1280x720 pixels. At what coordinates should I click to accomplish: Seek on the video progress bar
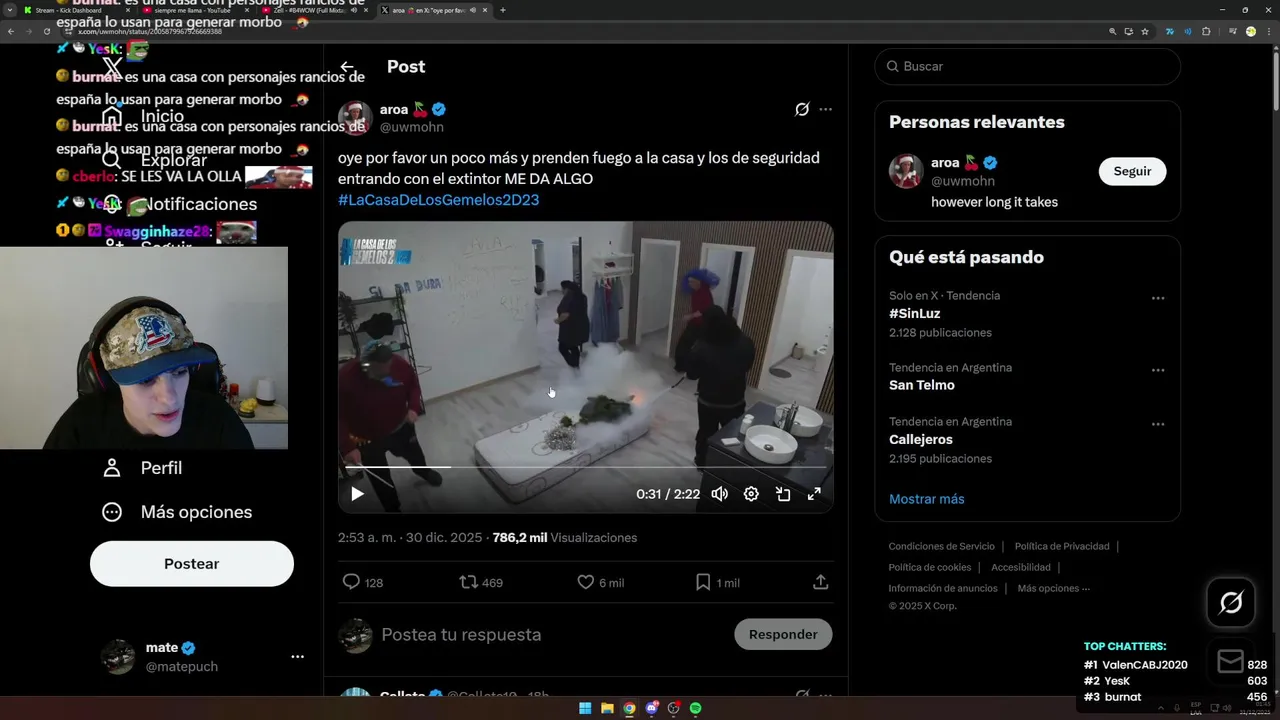tap(586, 467)
